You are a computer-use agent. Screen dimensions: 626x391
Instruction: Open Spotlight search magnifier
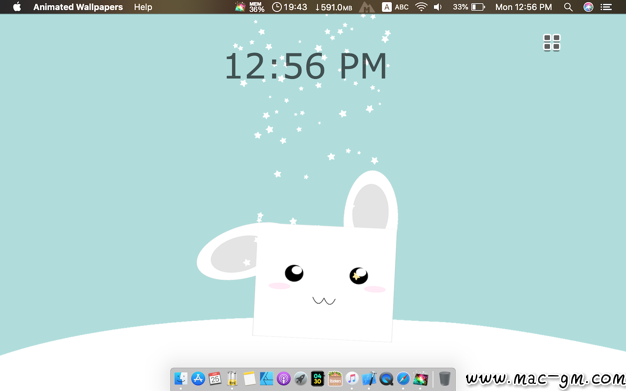(568, 7)
